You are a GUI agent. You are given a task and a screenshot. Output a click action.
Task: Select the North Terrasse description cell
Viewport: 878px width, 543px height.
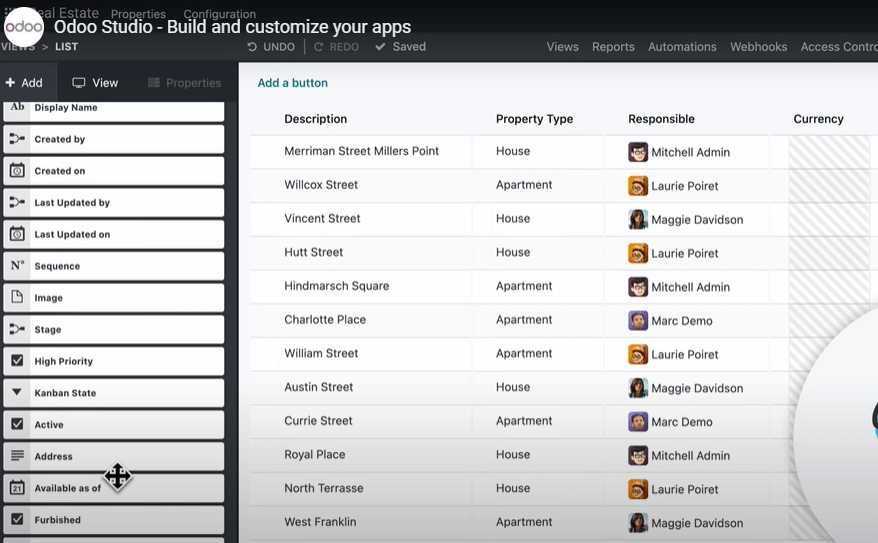coord(323,488)
